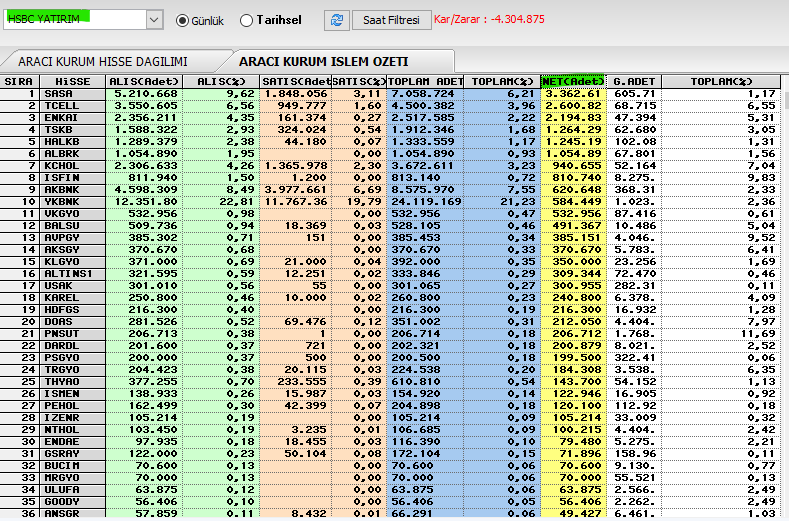Select the HDFGS stock row
Screen dimensions: 789x521
tap(390, 310)
